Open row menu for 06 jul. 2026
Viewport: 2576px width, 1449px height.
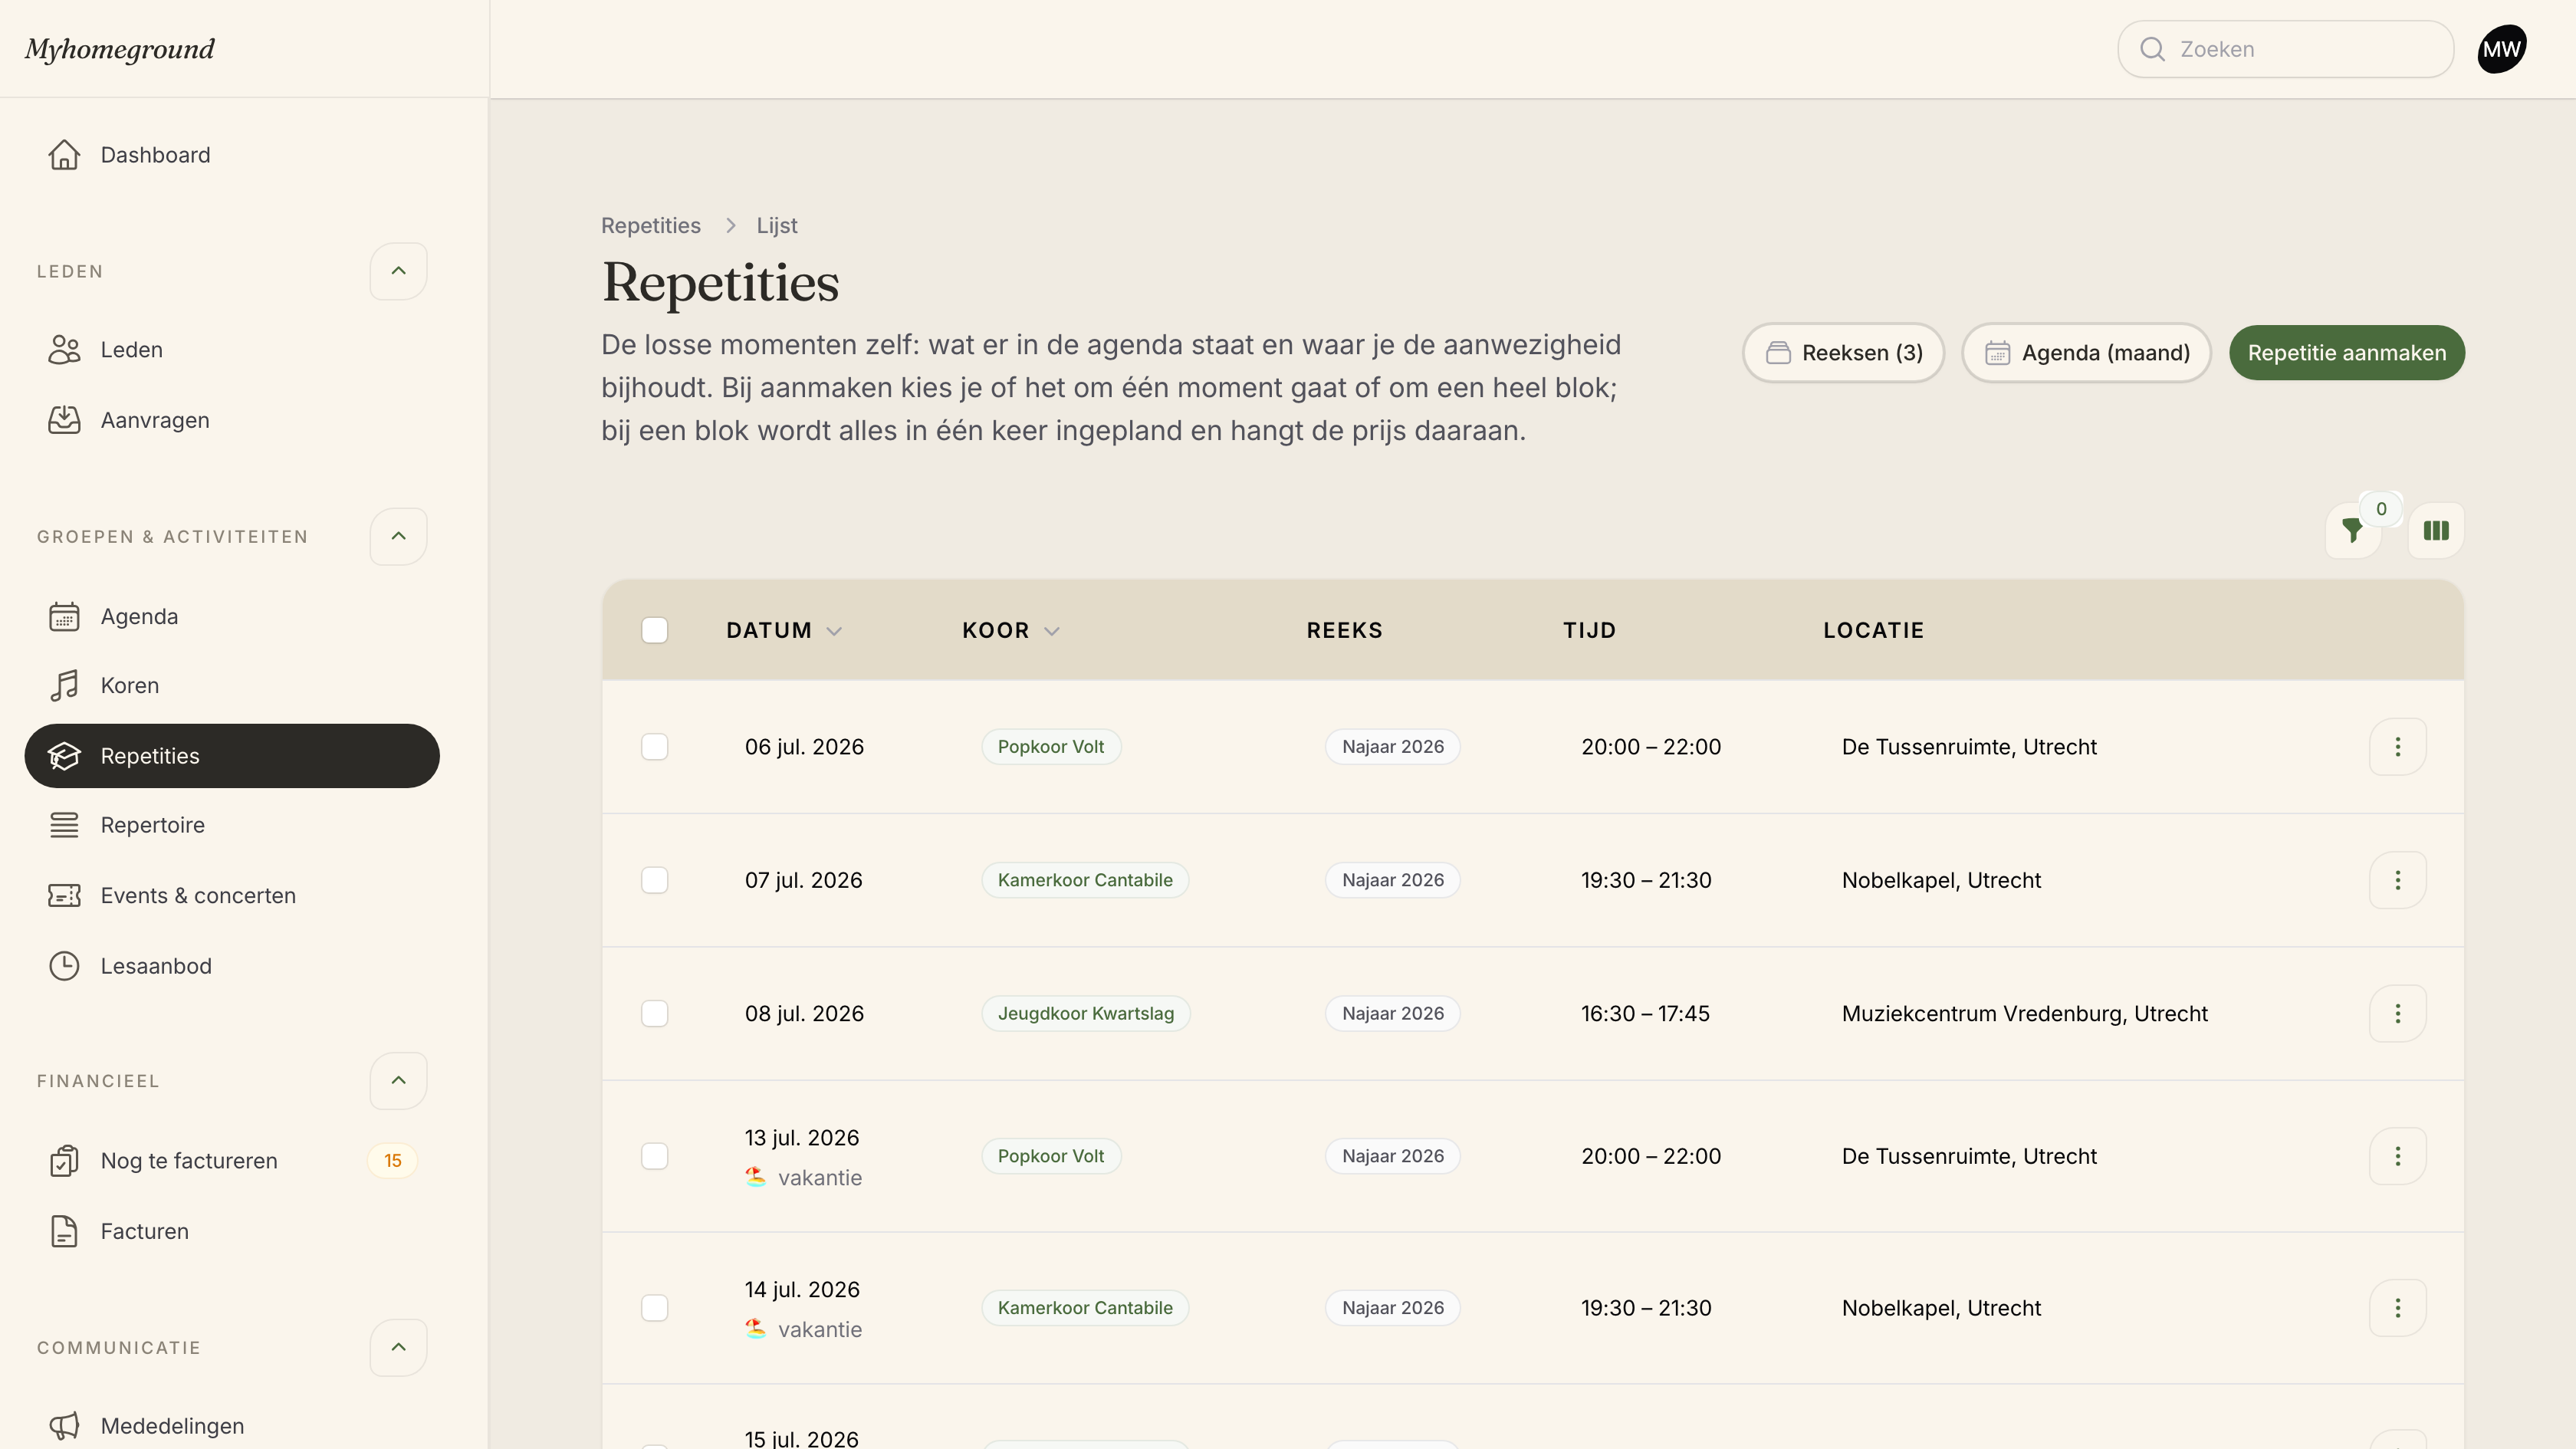click(x=2397, y=746)
